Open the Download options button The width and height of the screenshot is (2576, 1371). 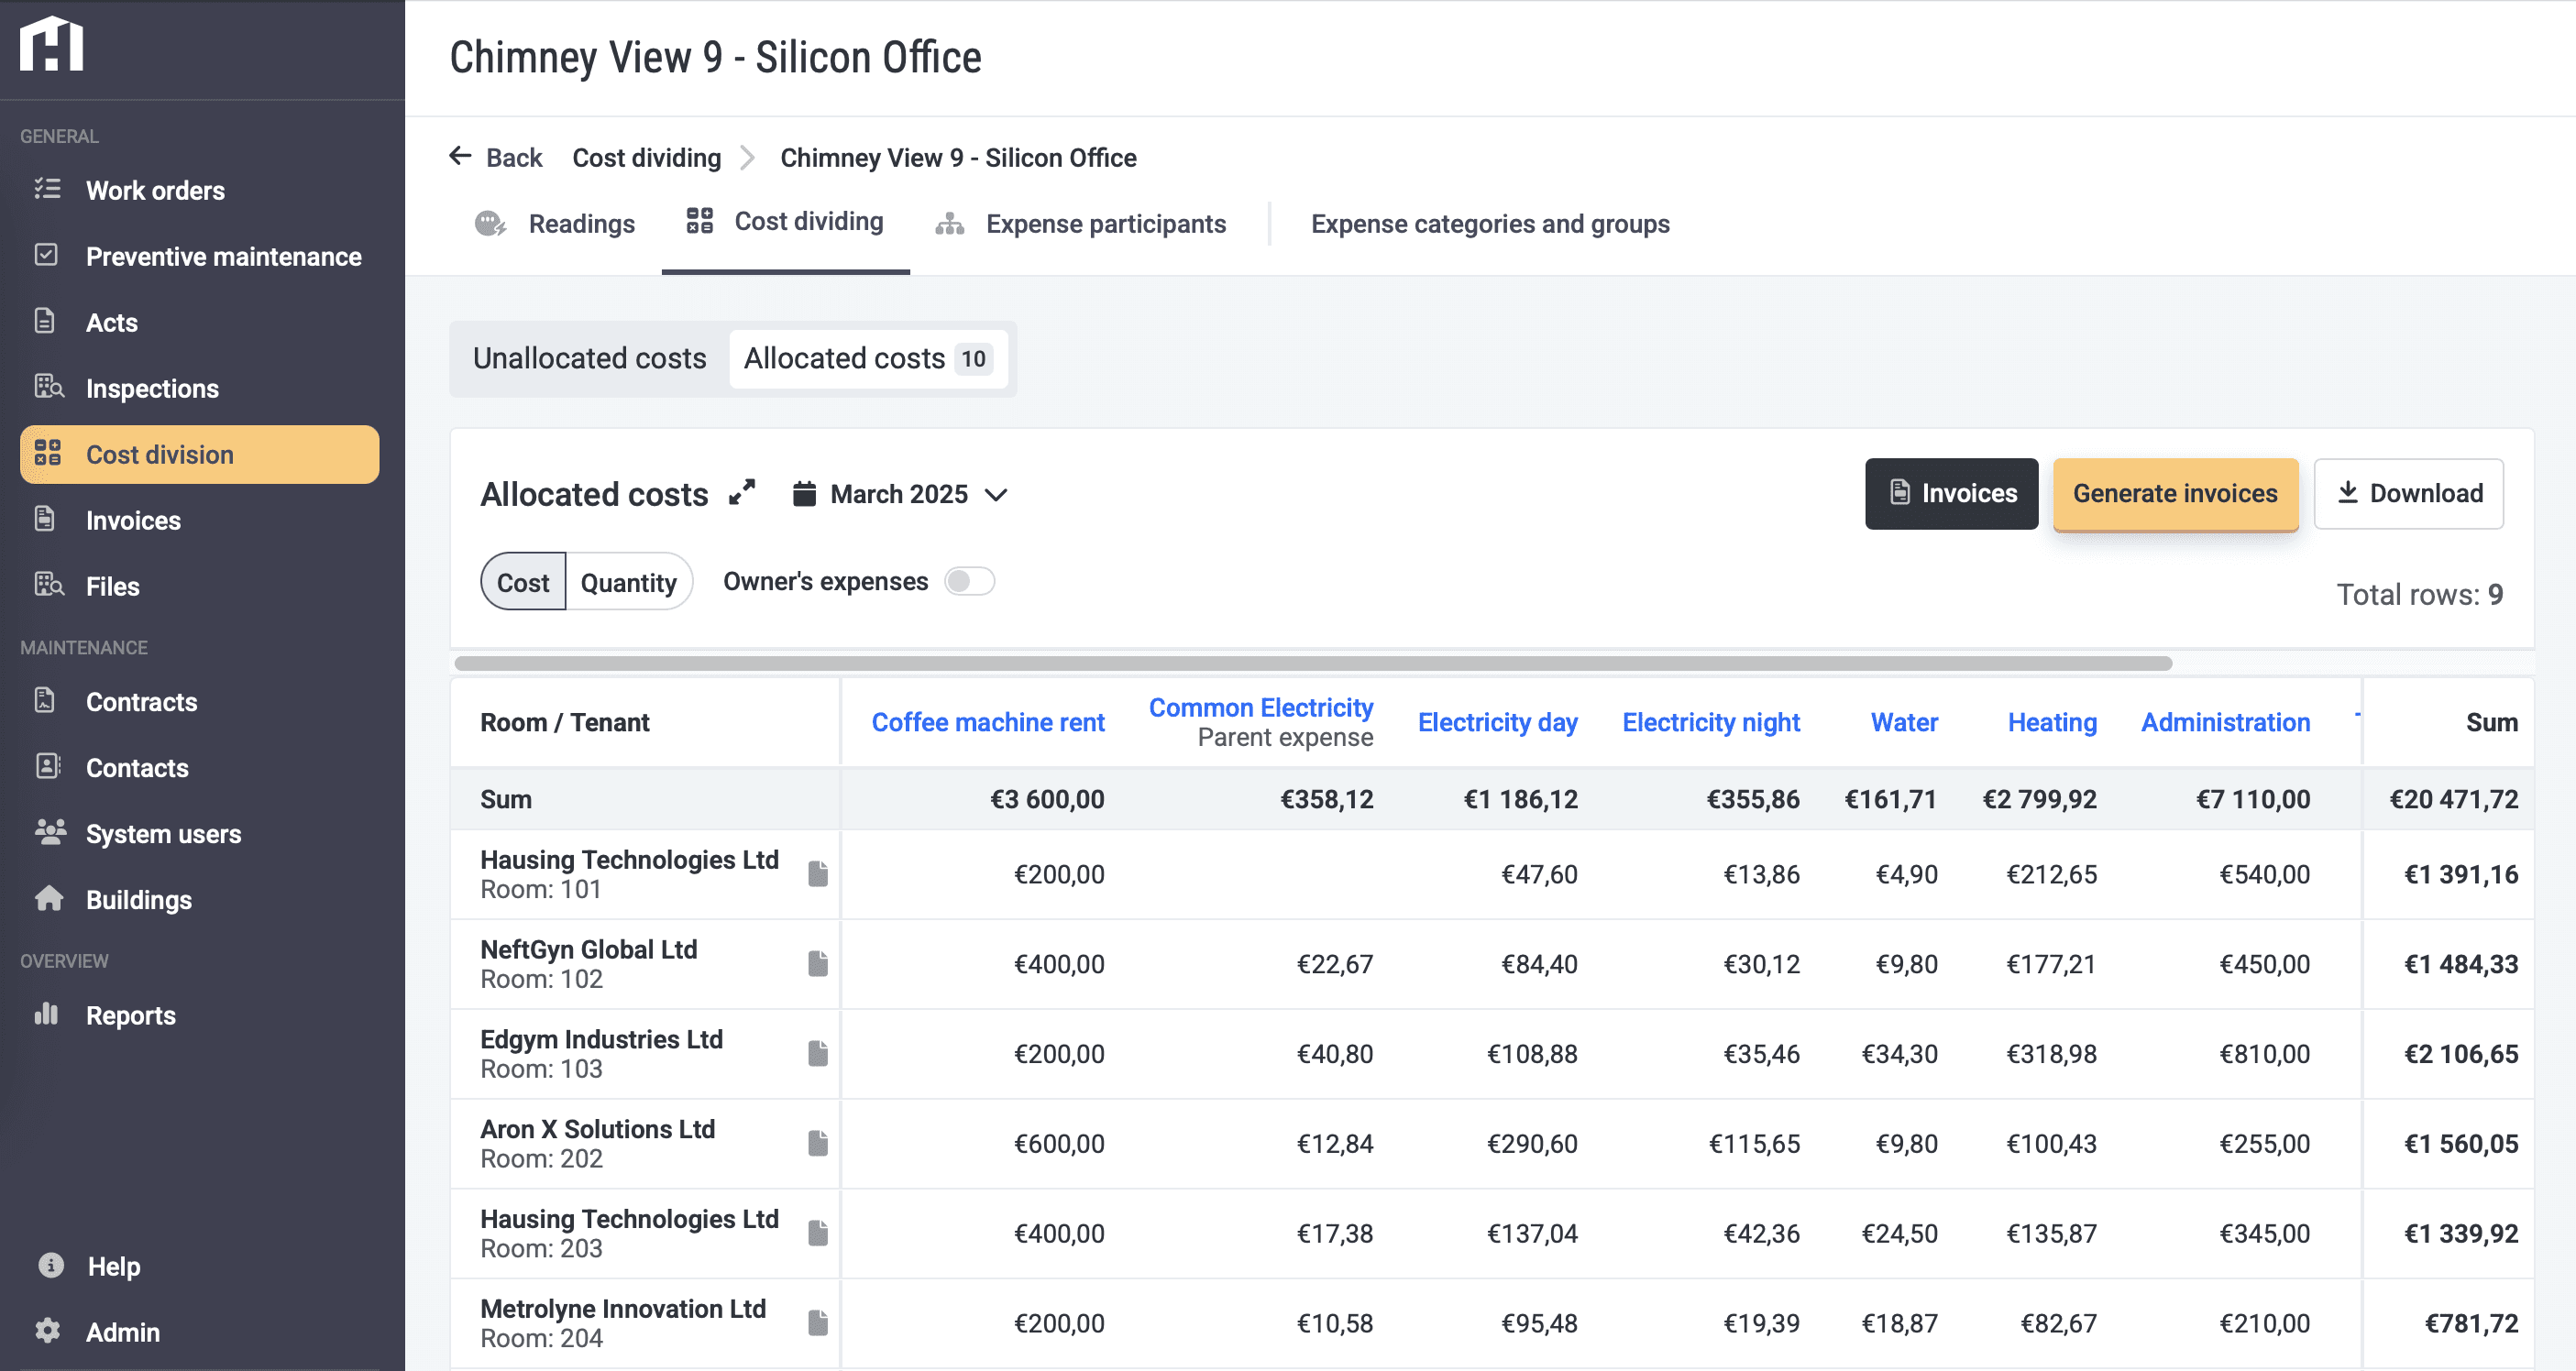[2408, 493]
